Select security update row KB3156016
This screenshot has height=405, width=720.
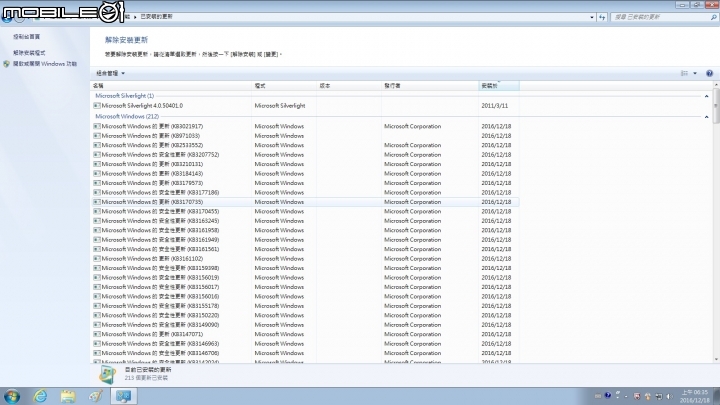(305, 296)
